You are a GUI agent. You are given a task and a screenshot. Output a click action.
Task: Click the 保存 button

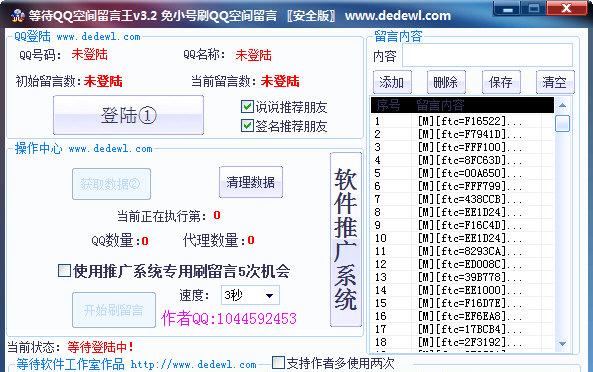coord(501,82)
